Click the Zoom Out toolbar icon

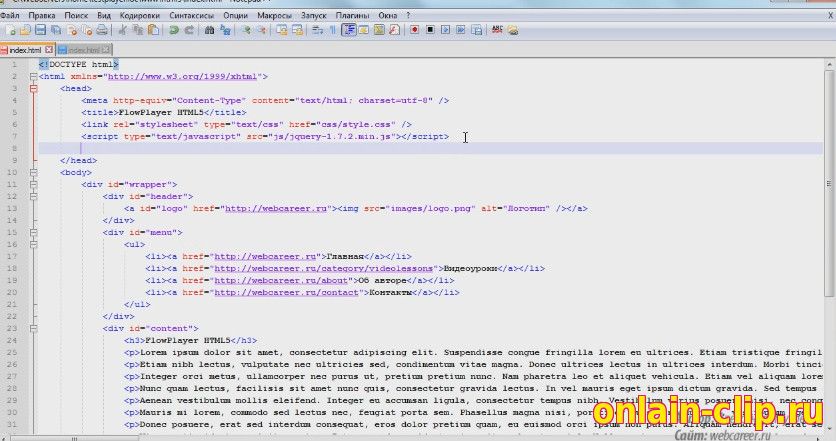point(261,30)
